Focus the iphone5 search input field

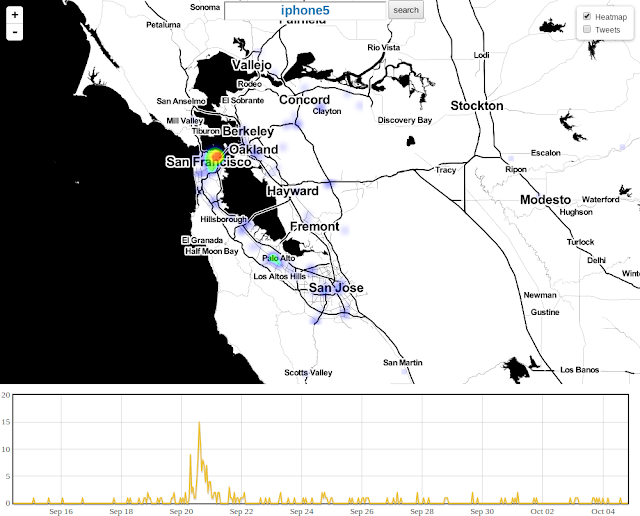[x=305, y=10]
